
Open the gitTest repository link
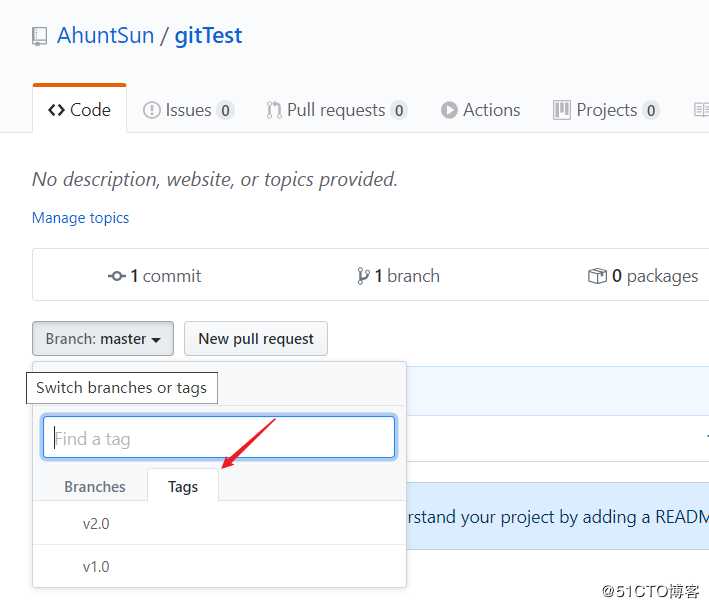tap(208, 36)
